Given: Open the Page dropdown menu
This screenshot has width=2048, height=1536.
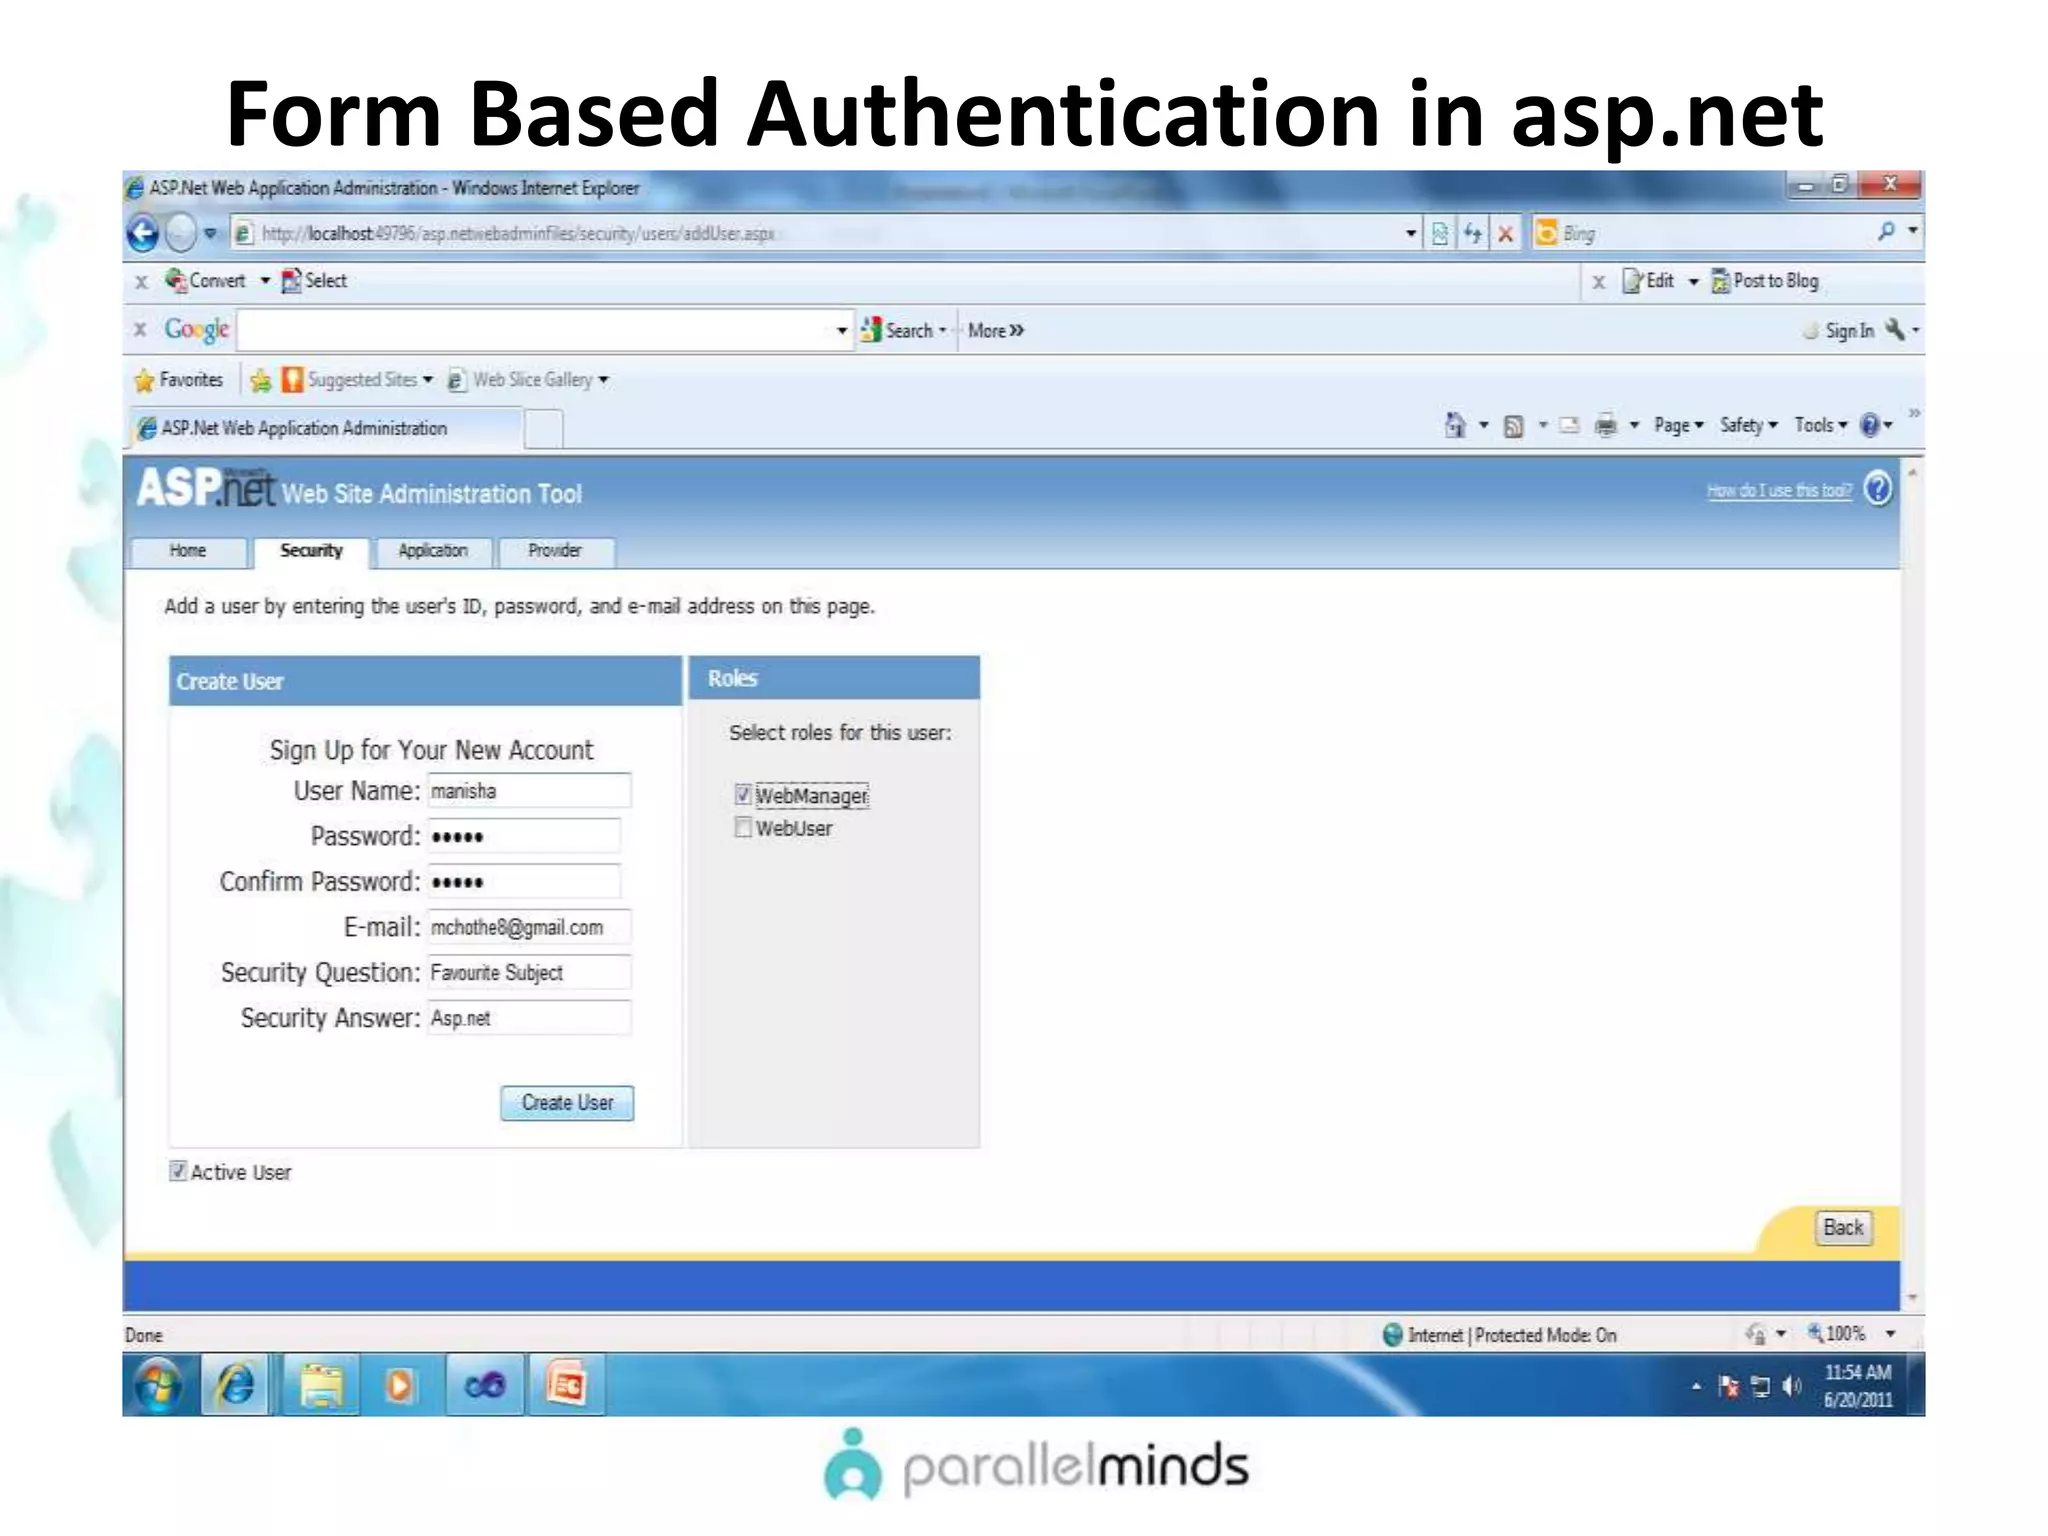Looking at the screenshot, I should [x=1678, y=426].
